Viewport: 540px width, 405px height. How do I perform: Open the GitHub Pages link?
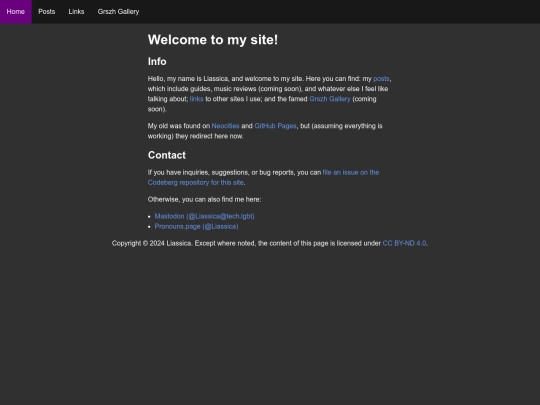click(276, 126)
